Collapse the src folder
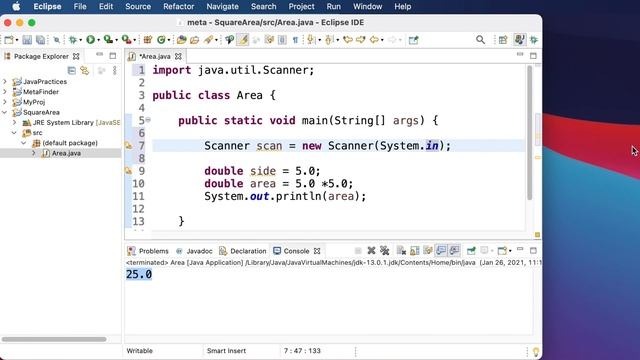The height and width of the screenshot is (360, 640). click(14, 132)
